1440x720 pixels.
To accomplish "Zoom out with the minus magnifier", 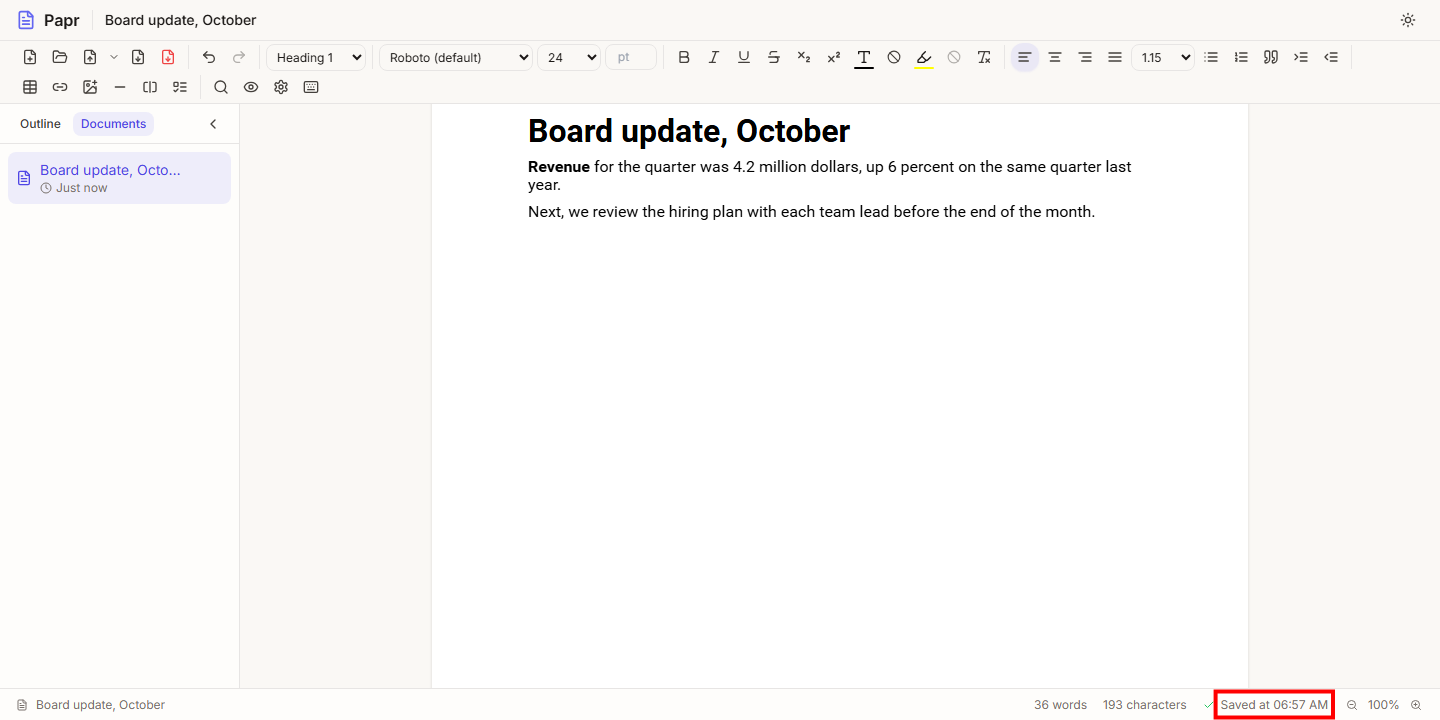I will click(1352, 705).
